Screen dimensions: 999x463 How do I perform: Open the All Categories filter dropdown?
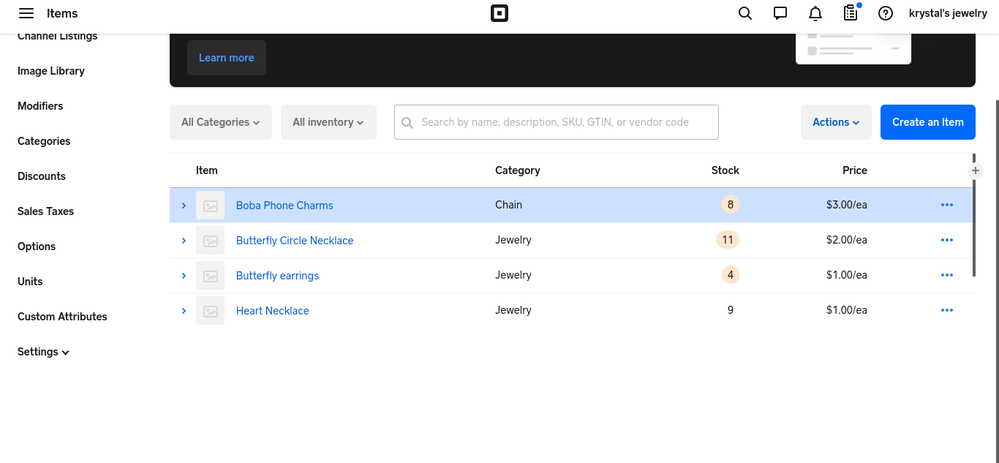[220, 122]
